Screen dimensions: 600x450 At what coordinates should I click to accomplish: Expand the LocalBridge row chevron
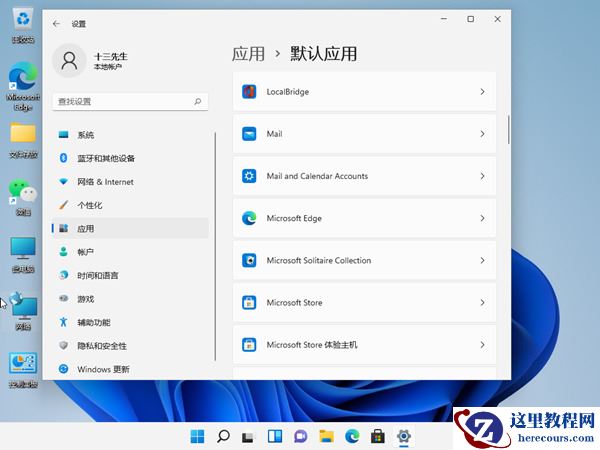point(482,92)
